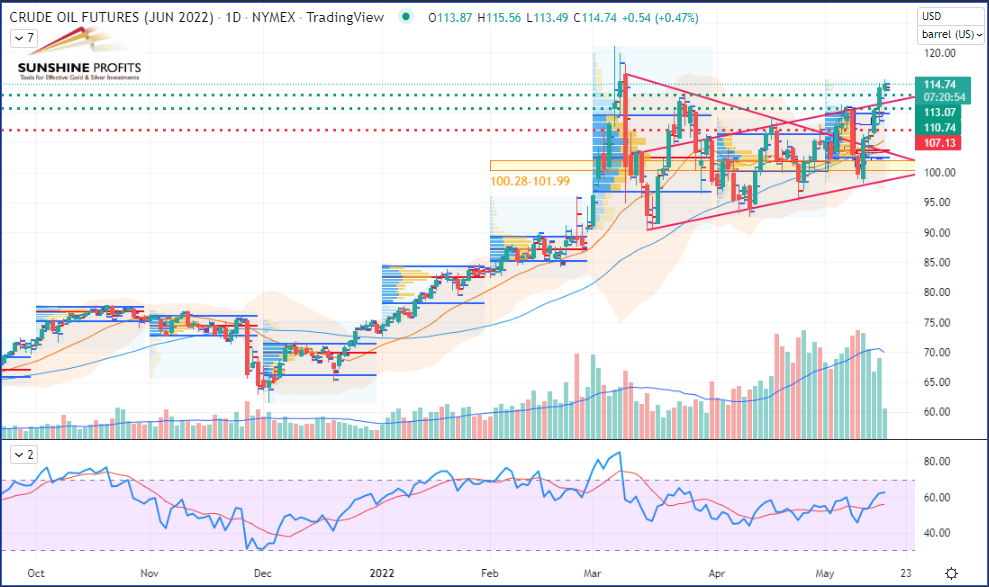Click the 07:20:54 bar countdown timer

click(942, 97)
